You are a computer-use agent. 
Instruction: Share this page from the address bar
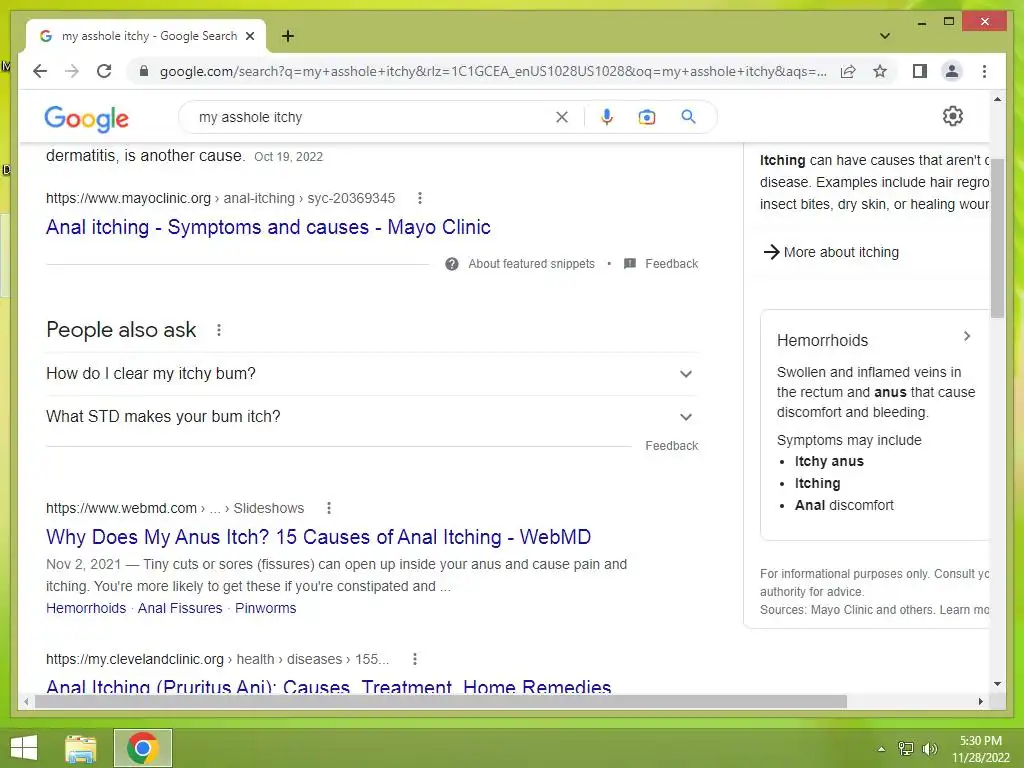(848, 71)
